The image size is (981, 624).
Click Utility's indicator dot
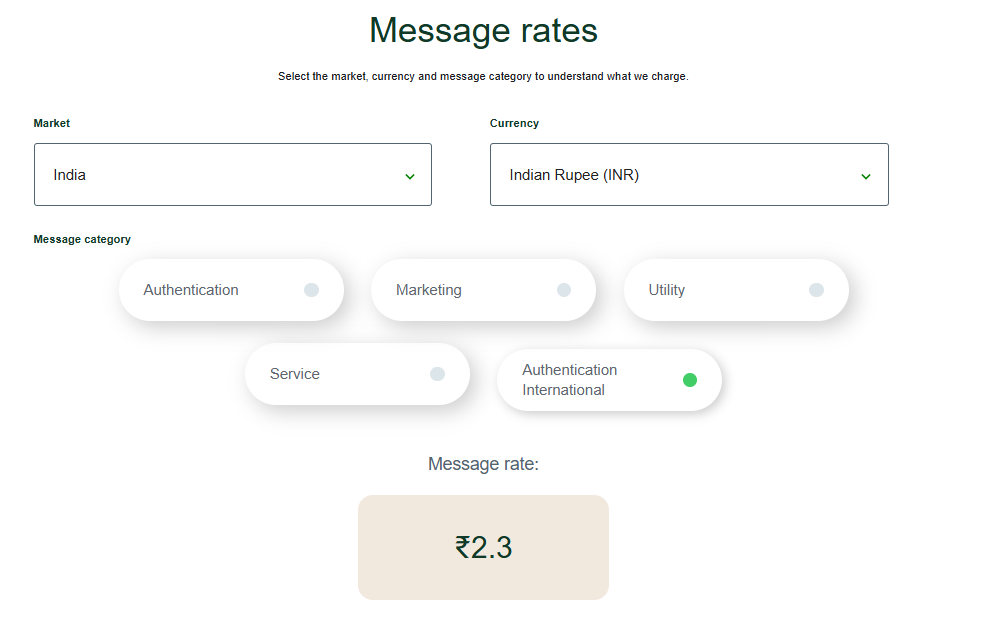pos(816,289)
